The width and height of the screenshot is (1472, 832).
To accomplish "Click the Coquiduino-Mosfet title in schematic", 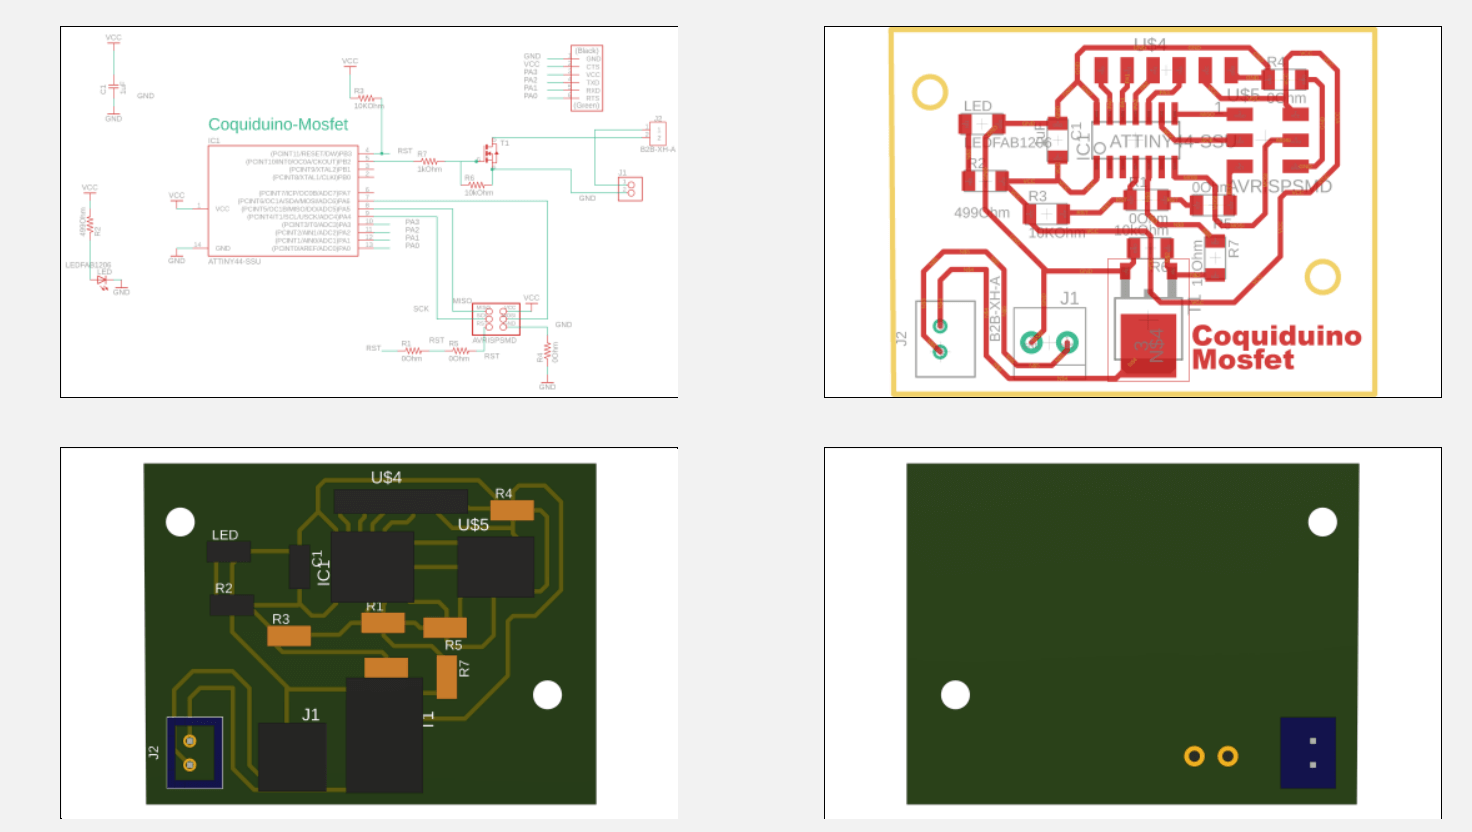I will coord(278,125).
